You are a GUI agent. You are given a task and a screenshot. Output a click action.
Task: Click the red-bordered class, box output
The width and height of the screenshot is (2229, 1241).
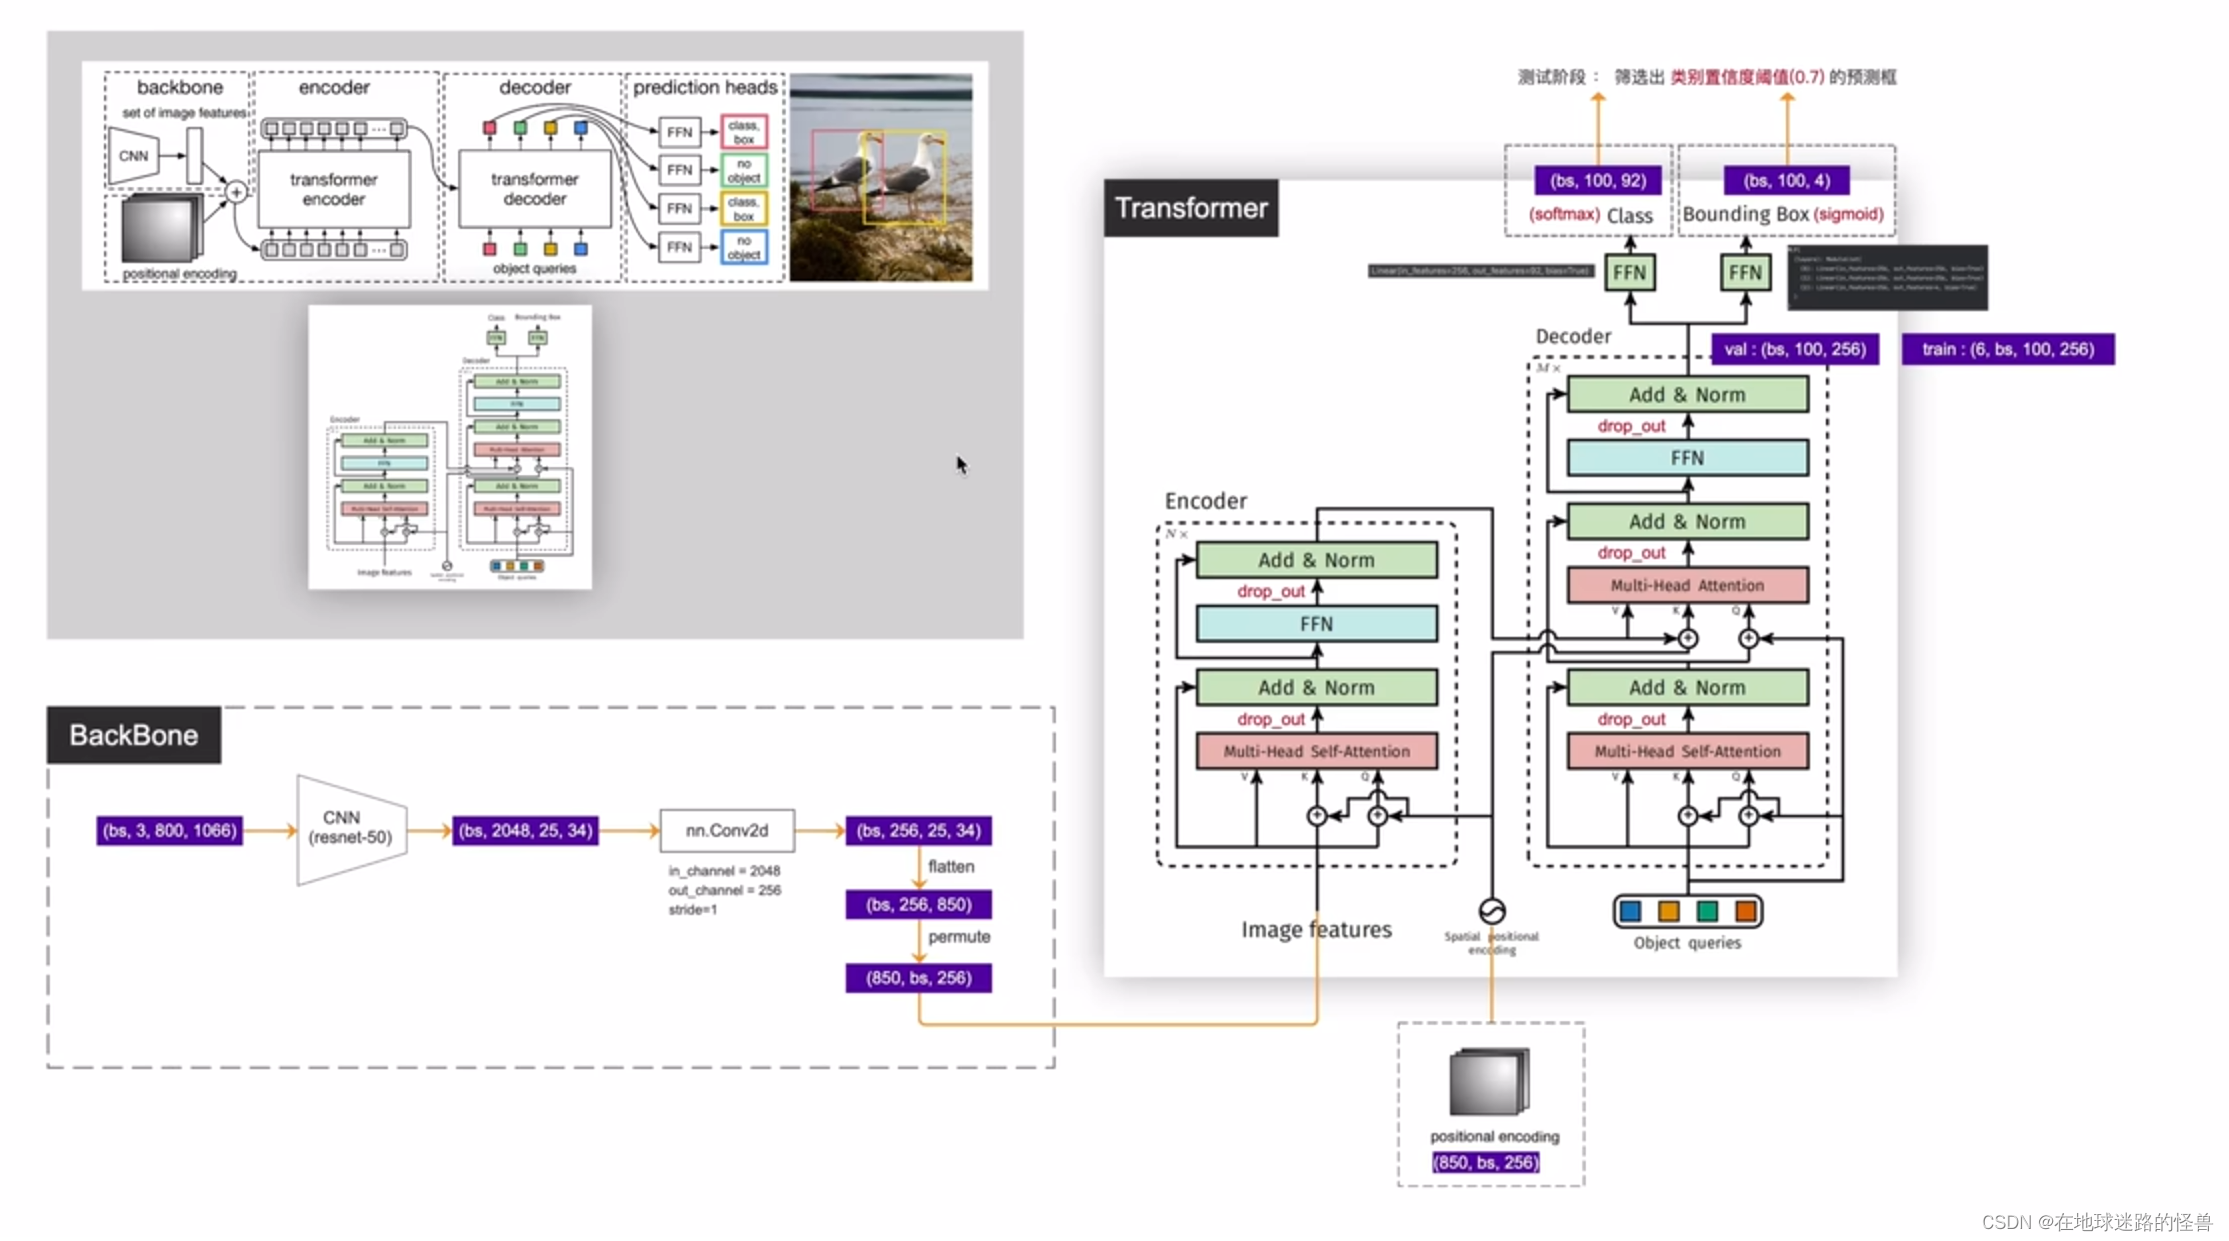743,132
